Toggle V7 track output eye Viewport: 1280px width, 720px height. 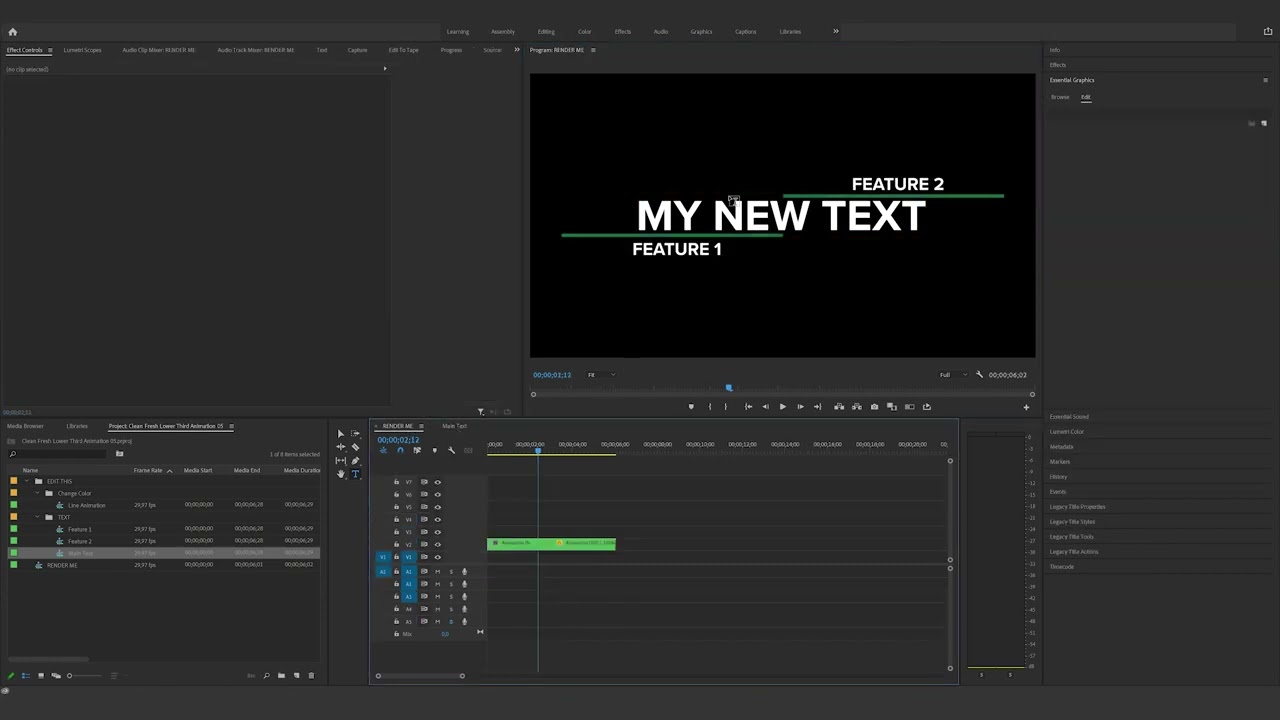437,482
